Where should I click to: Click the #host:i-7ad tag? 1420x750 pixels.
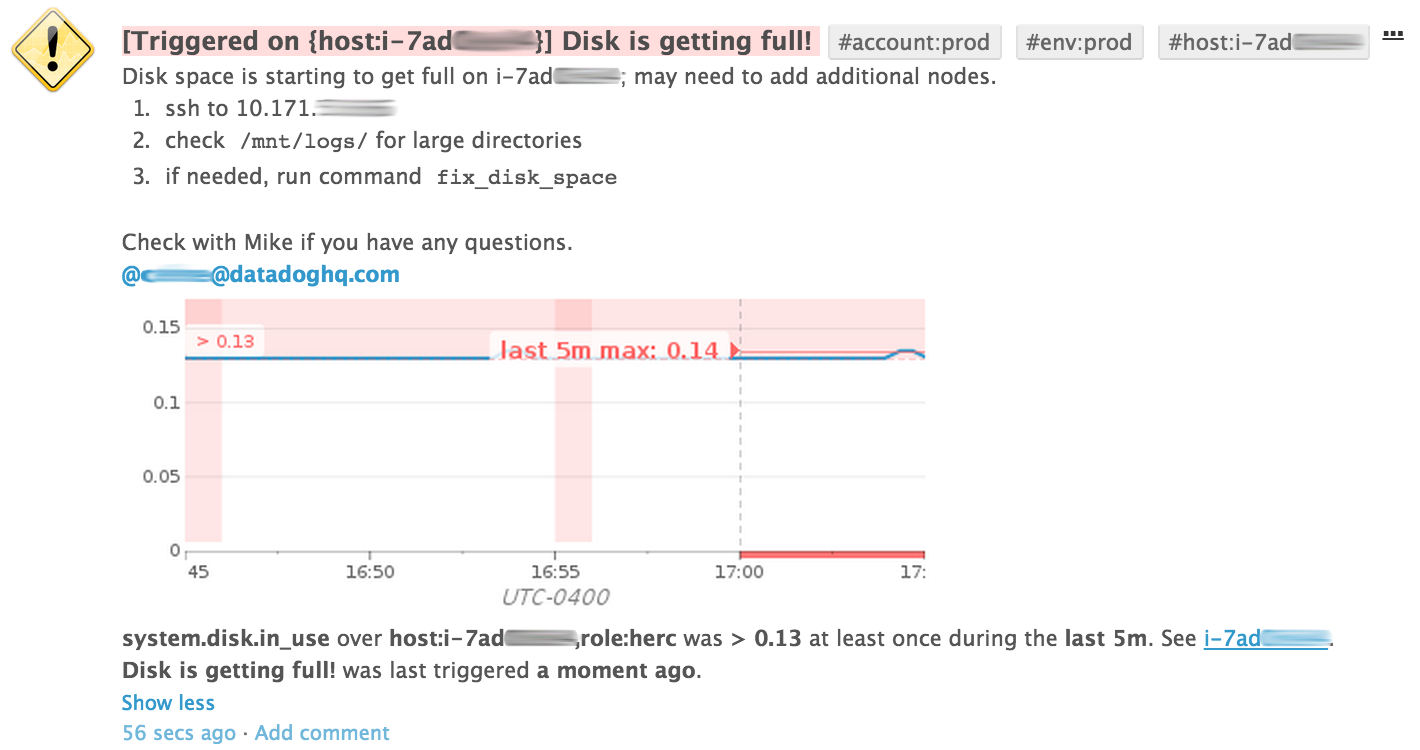[1264, 43]
